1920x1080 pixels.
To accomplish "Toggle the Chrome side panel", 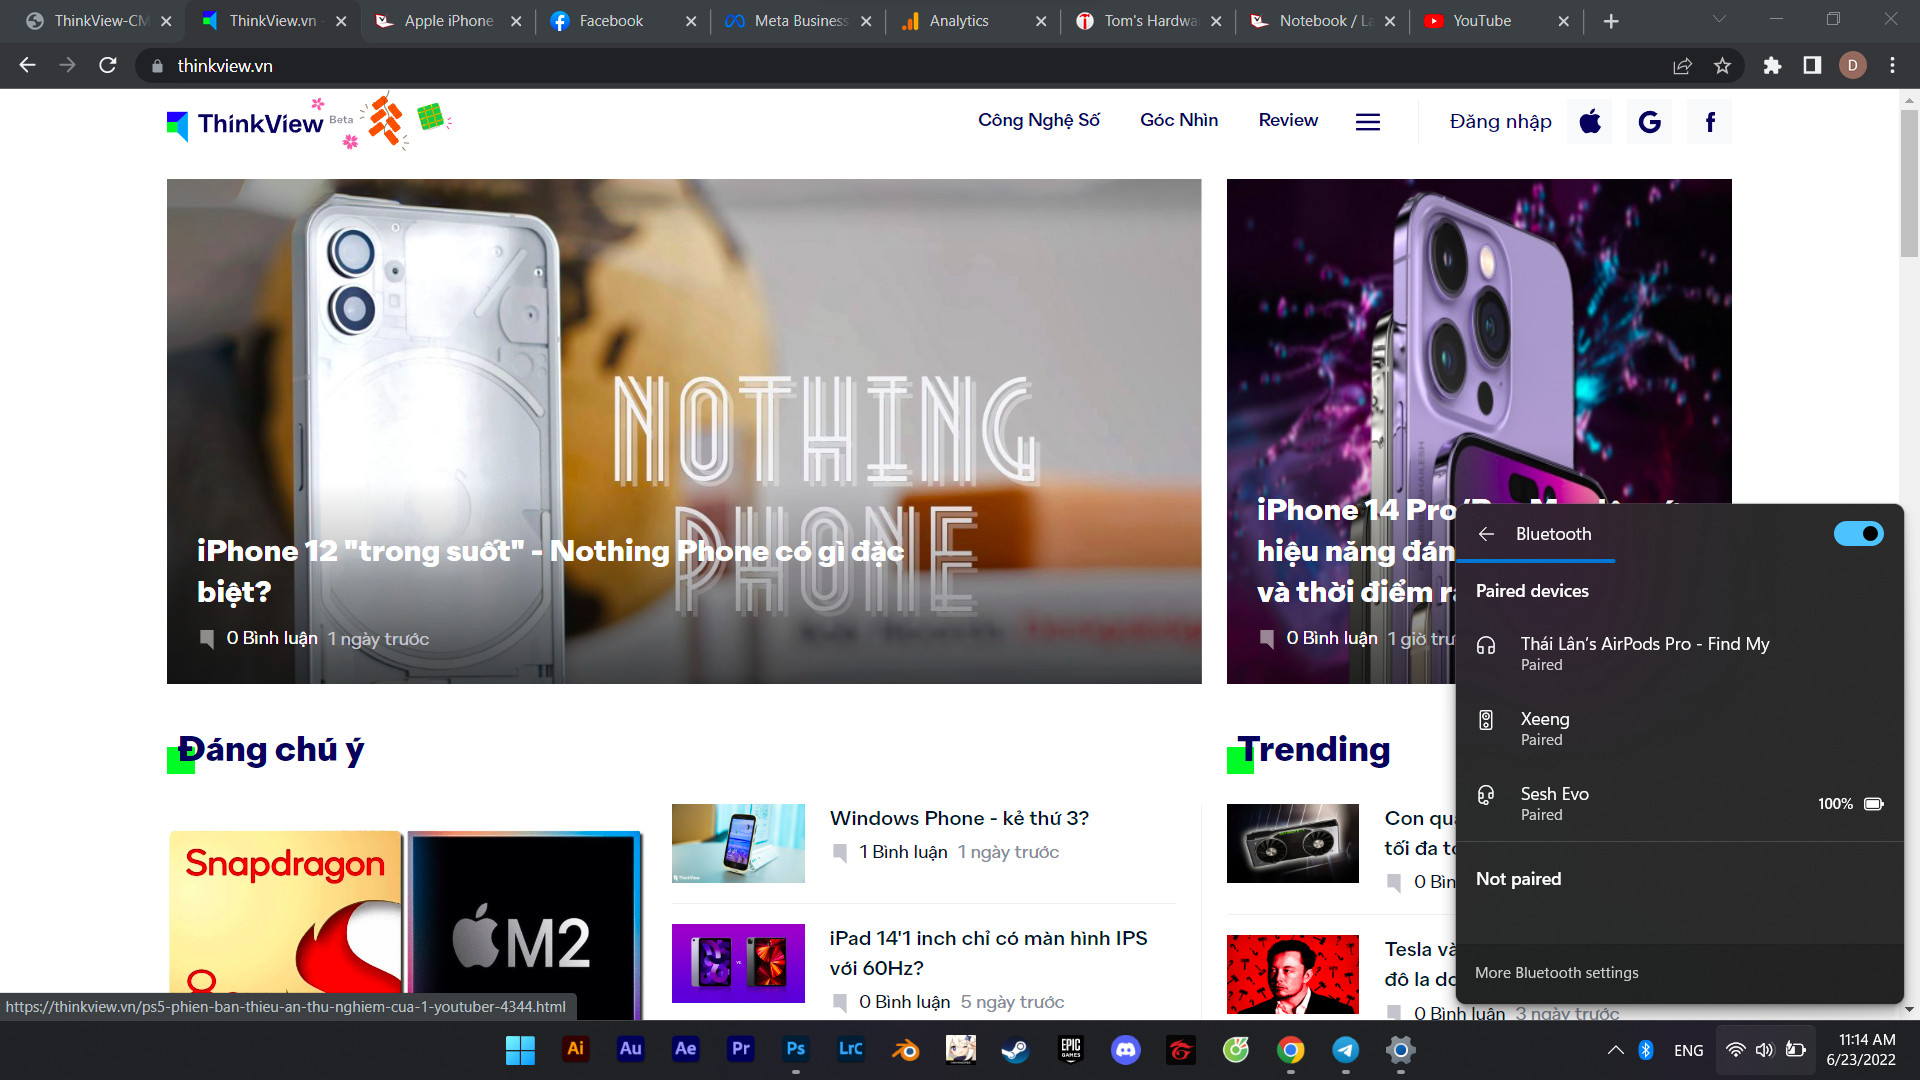I will [1812, 65].
